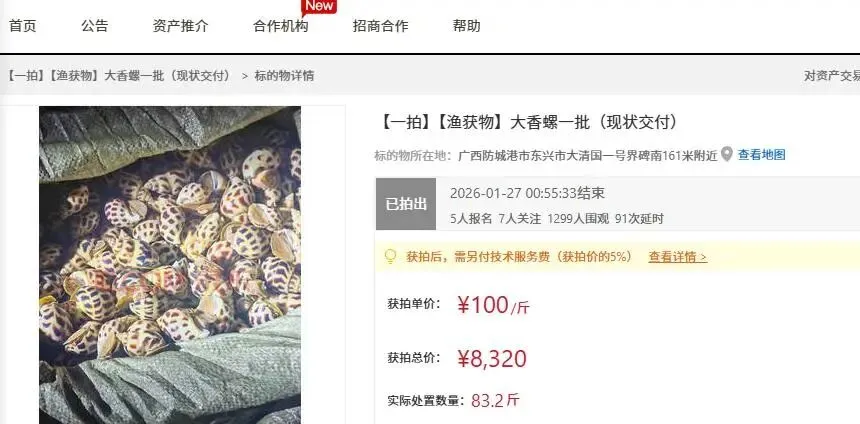Click 查看详情 link about service fee
The height and width of the screenshot is (424, 860).
(678, 257)
